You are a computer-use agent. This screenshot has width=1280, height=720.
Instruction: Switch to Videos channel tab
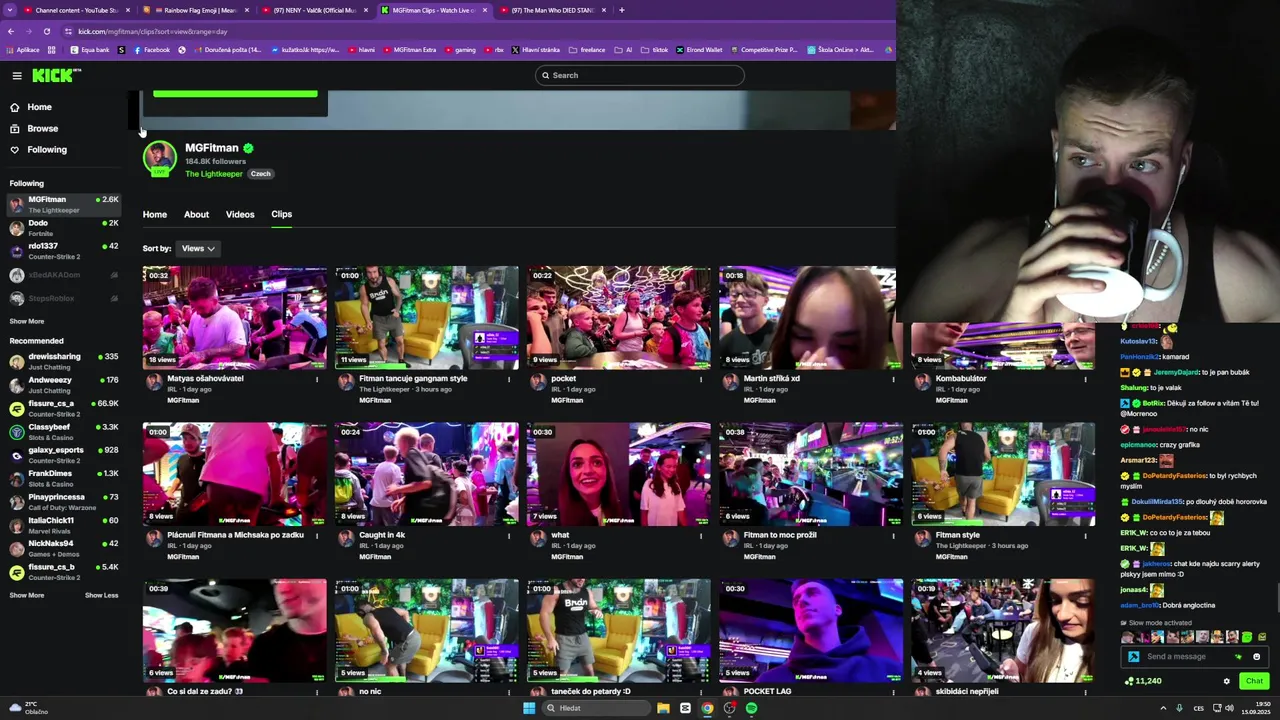240,214
